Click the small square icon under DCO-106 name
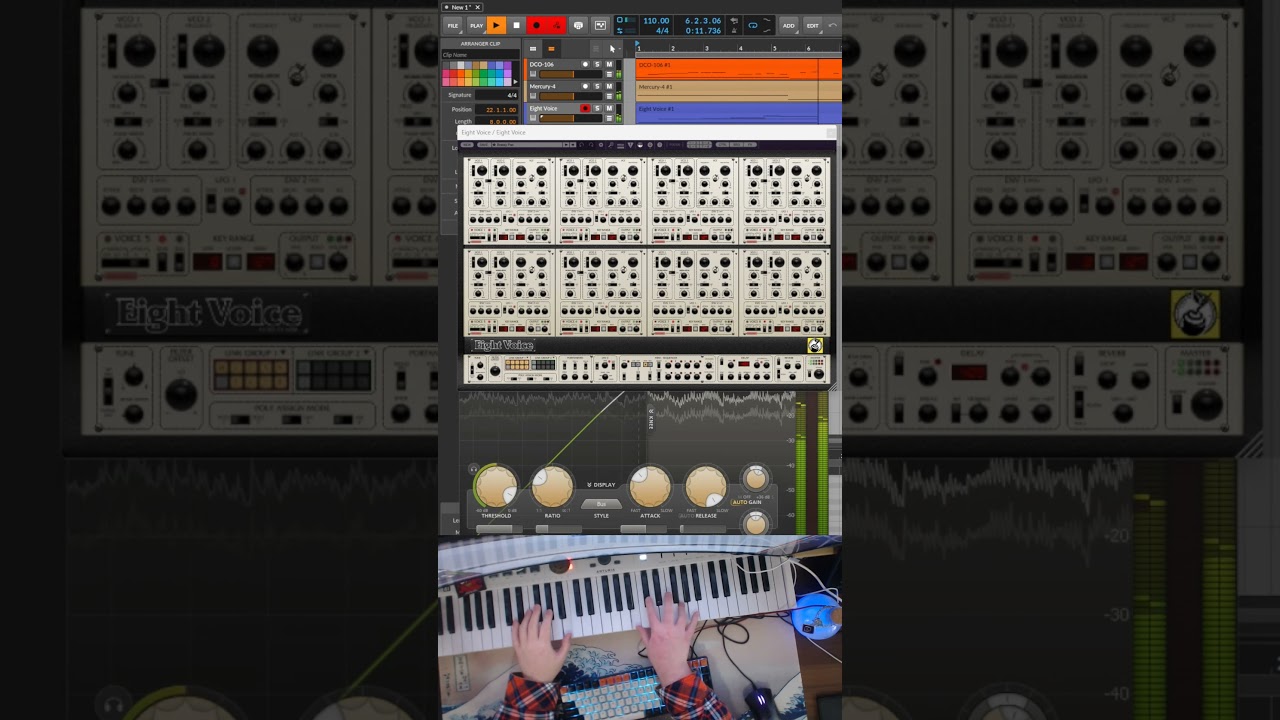This screenshot has height=720, width=1280. (533, 74)
